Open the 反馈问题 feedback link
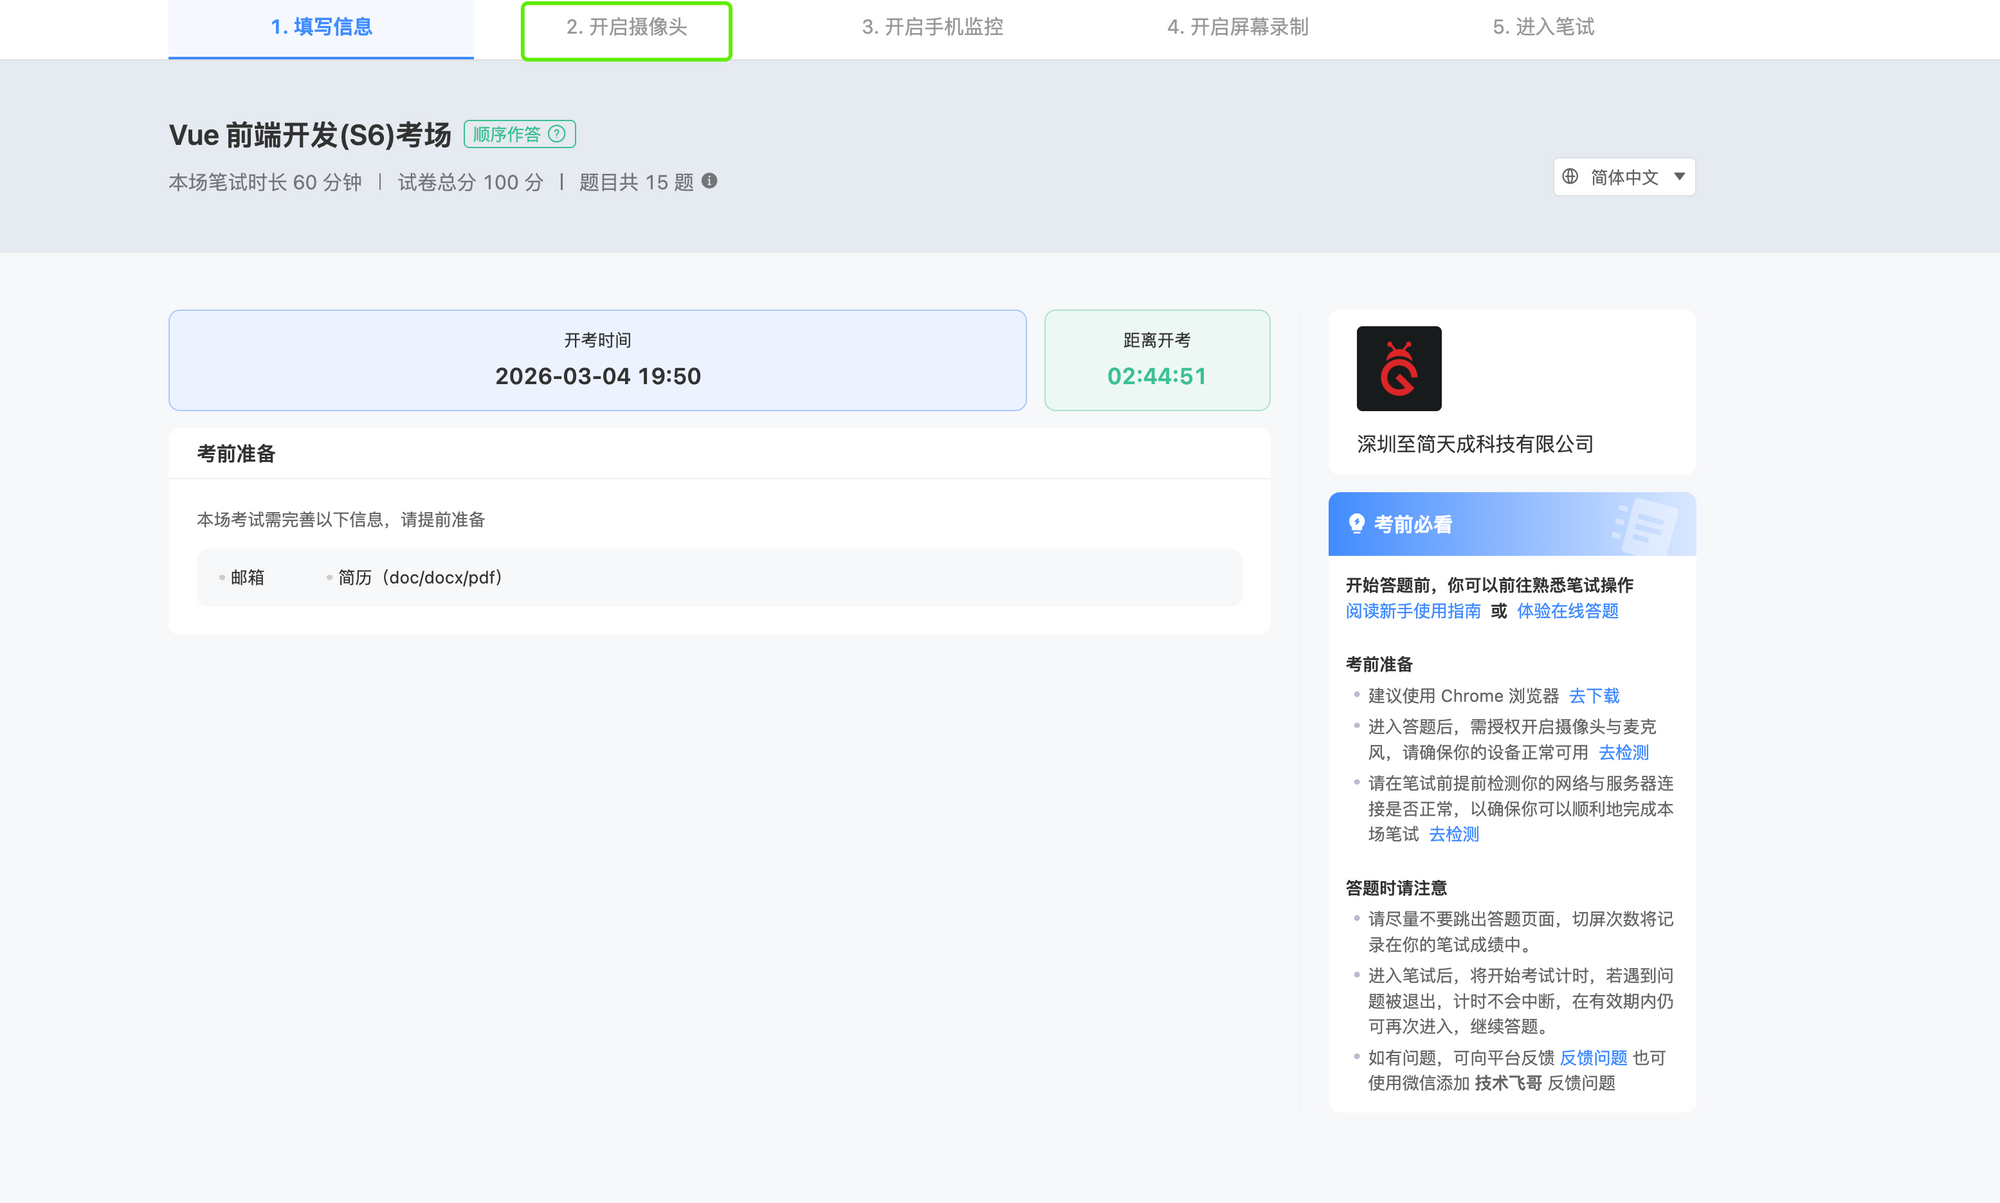Viewport: 2000px width, 1203px height. (1593, 1058)
